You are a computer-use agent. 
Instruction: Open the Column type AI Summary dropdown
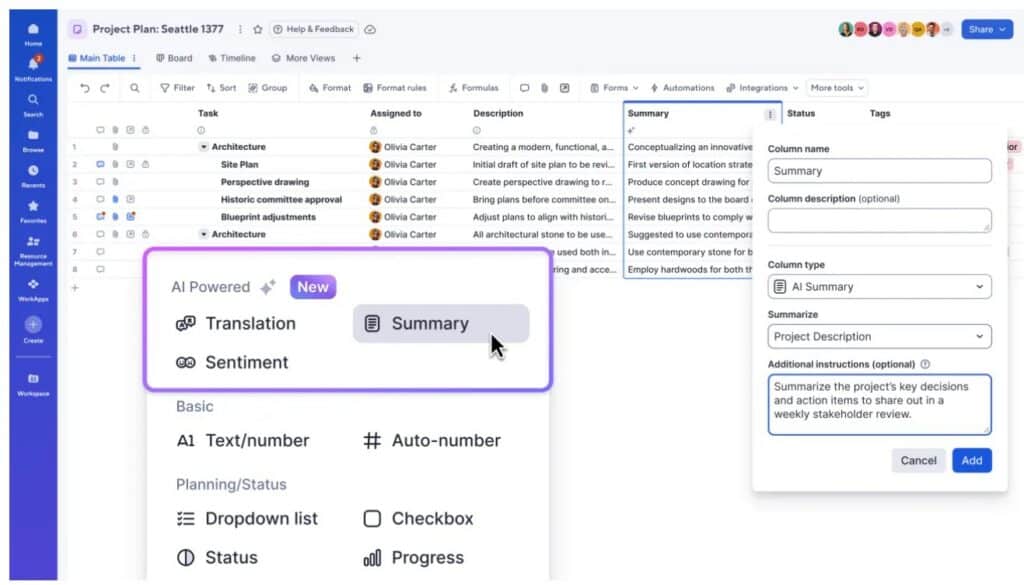879,287
